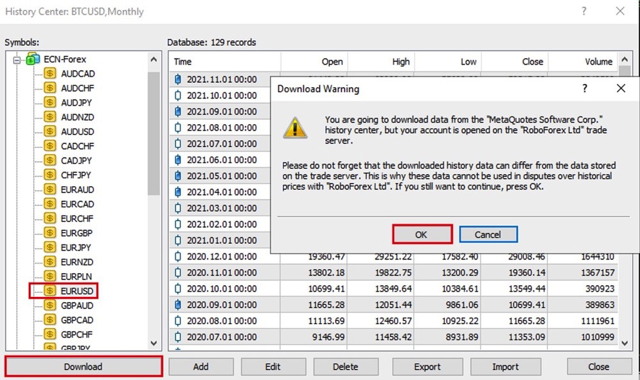Viewport: 640px width, 380px height.
Task: Click the symbols list scrollbar thumb
Action: 153,134
